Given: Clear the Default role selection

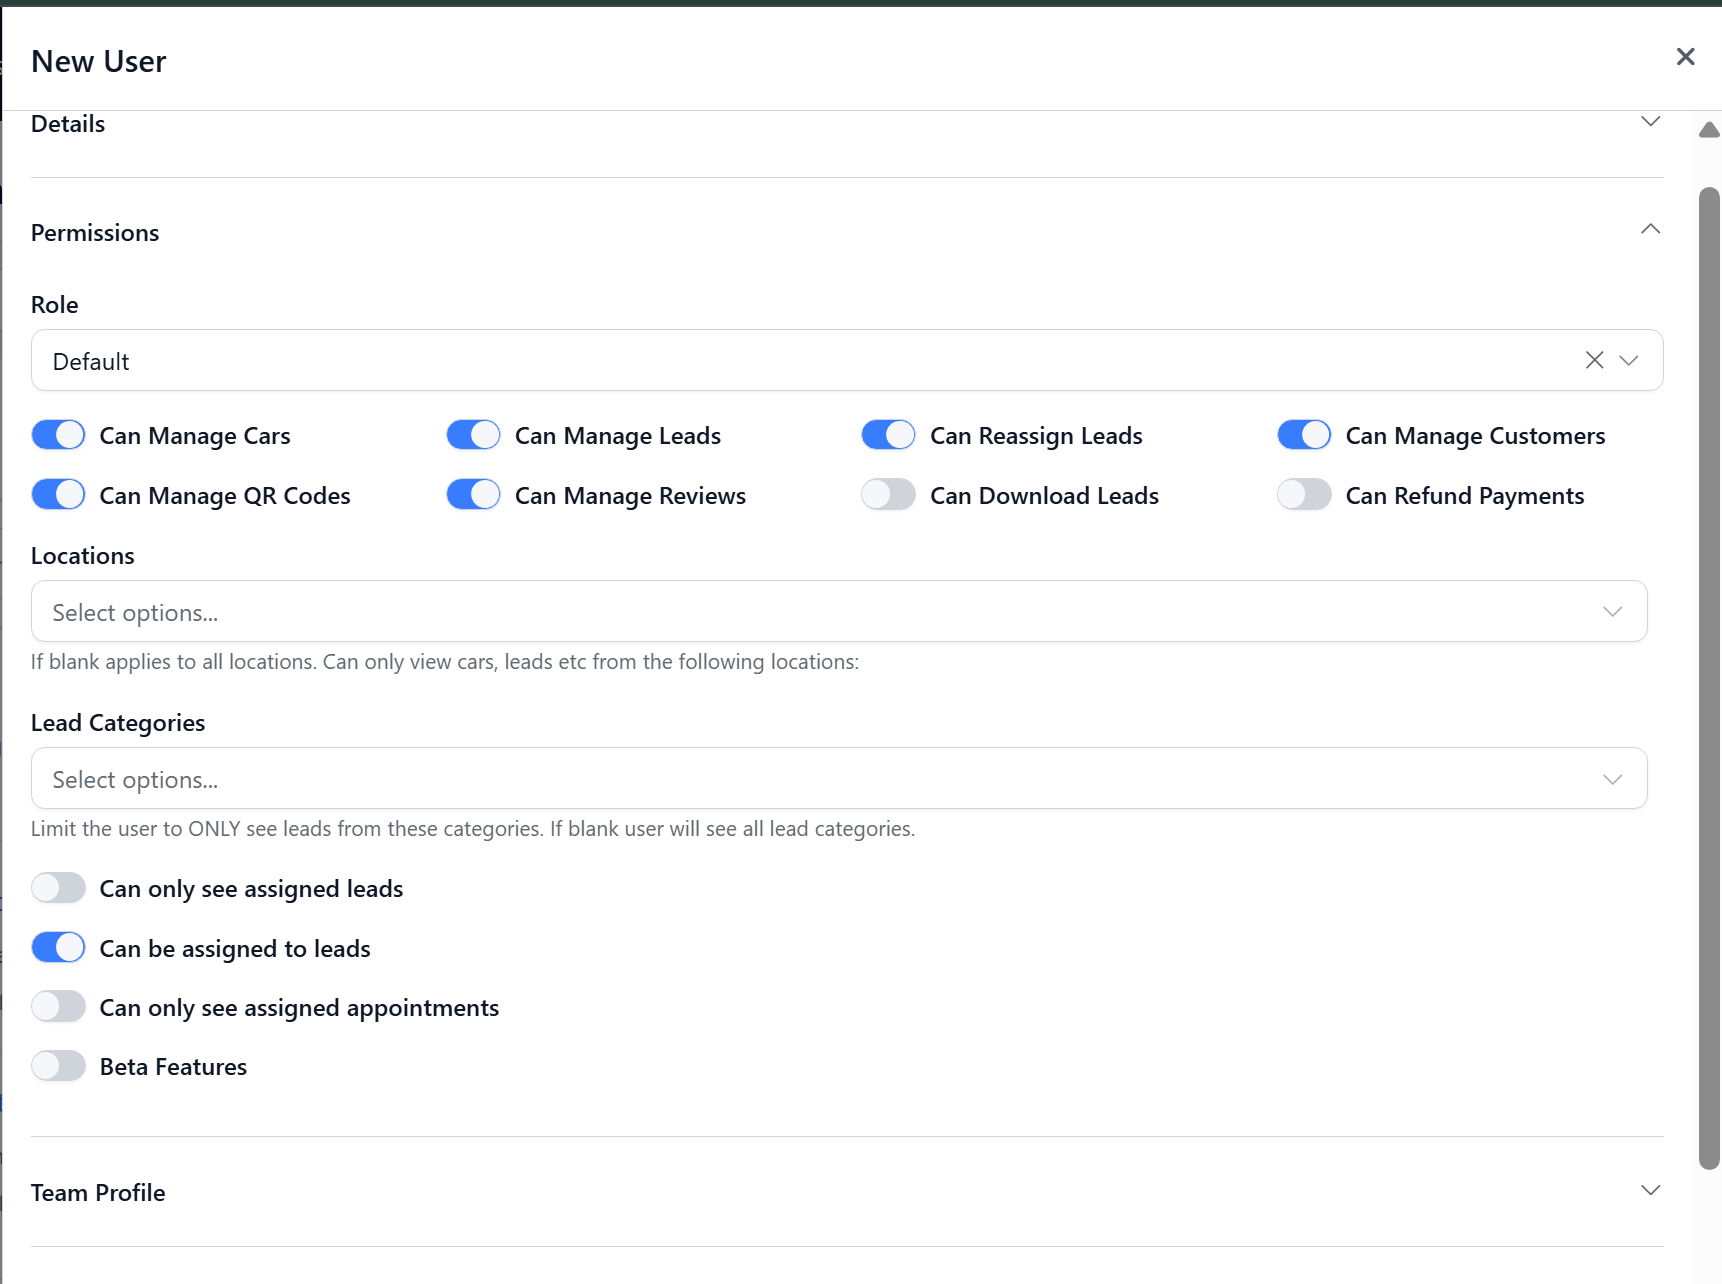Looking at the screenshot, I should [x=1594, y=360].
